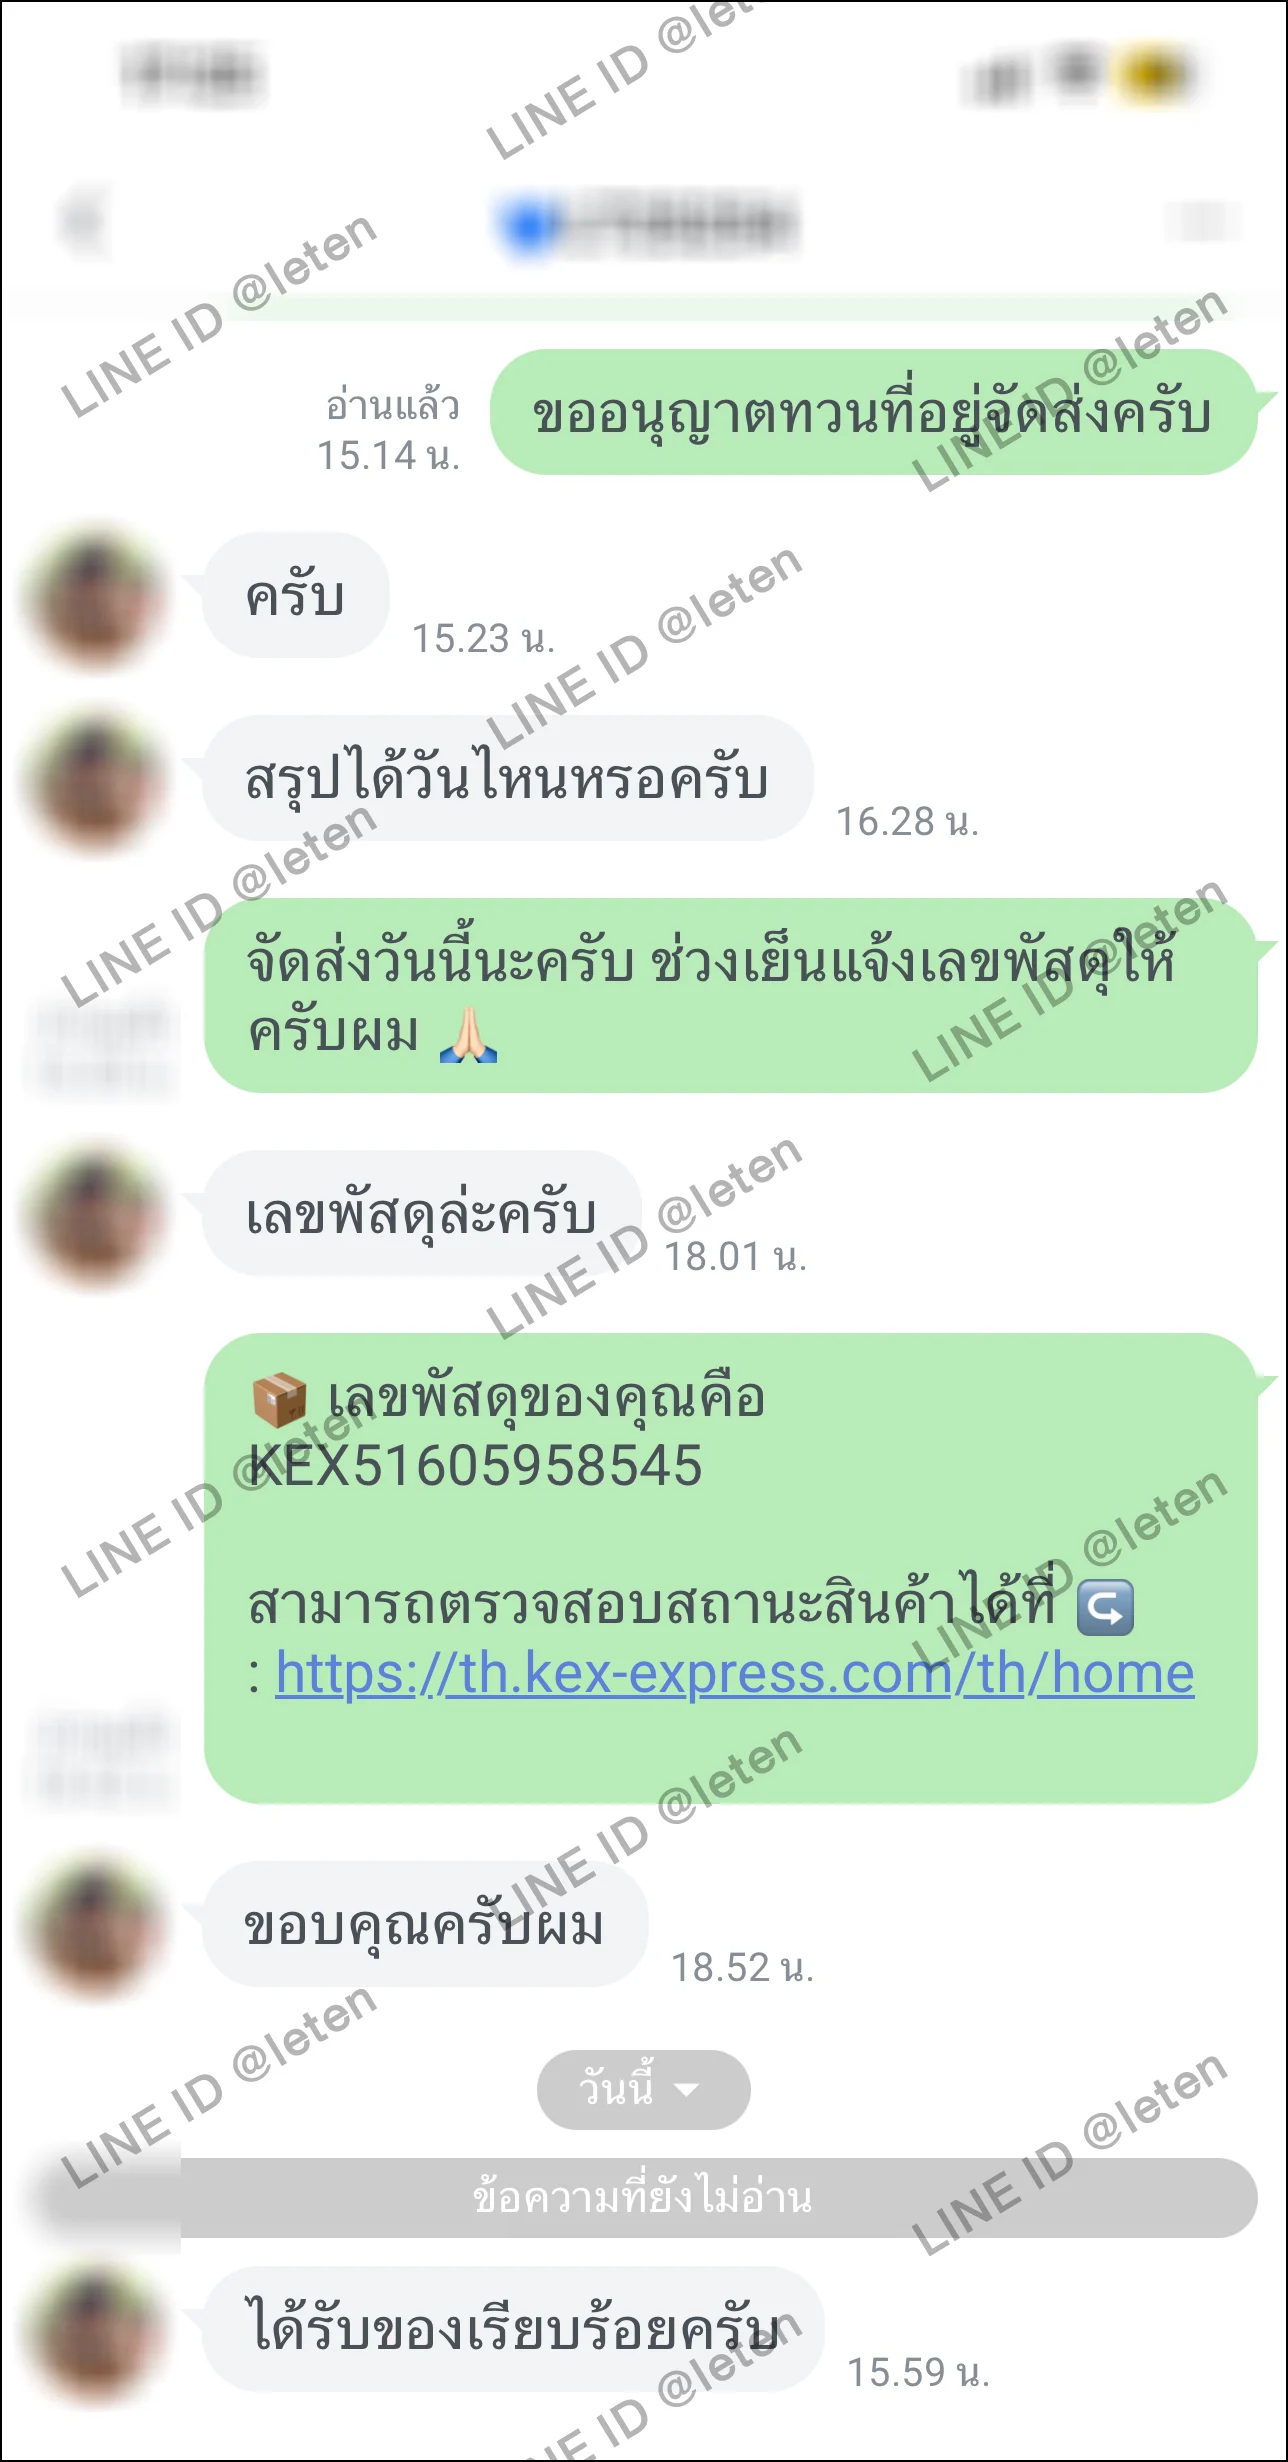Tap the back arrow in chat header
This screenshot has height=2462, width=1288.
84,222
